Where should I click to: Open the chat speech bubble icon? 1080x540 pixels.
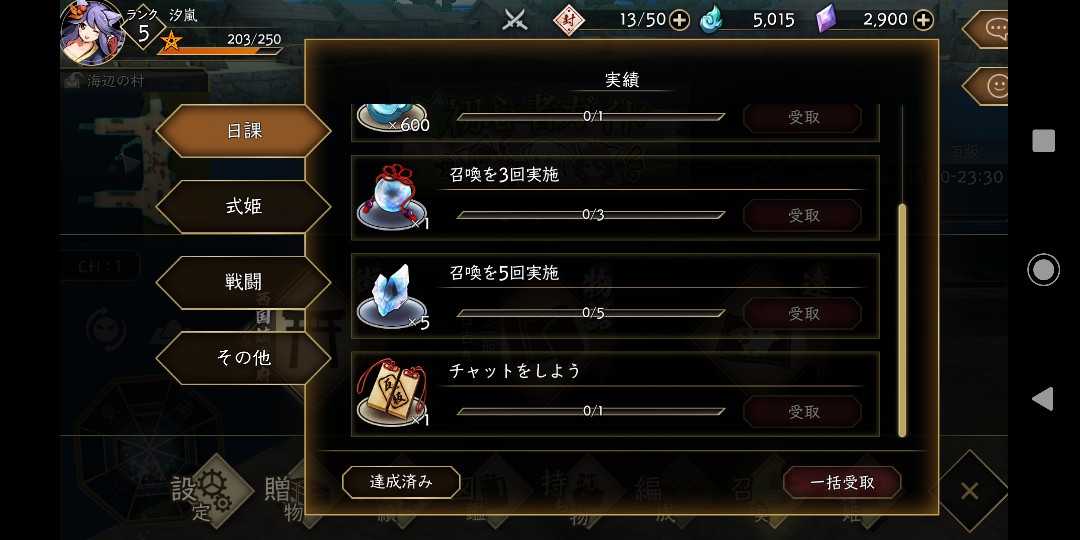992,28
